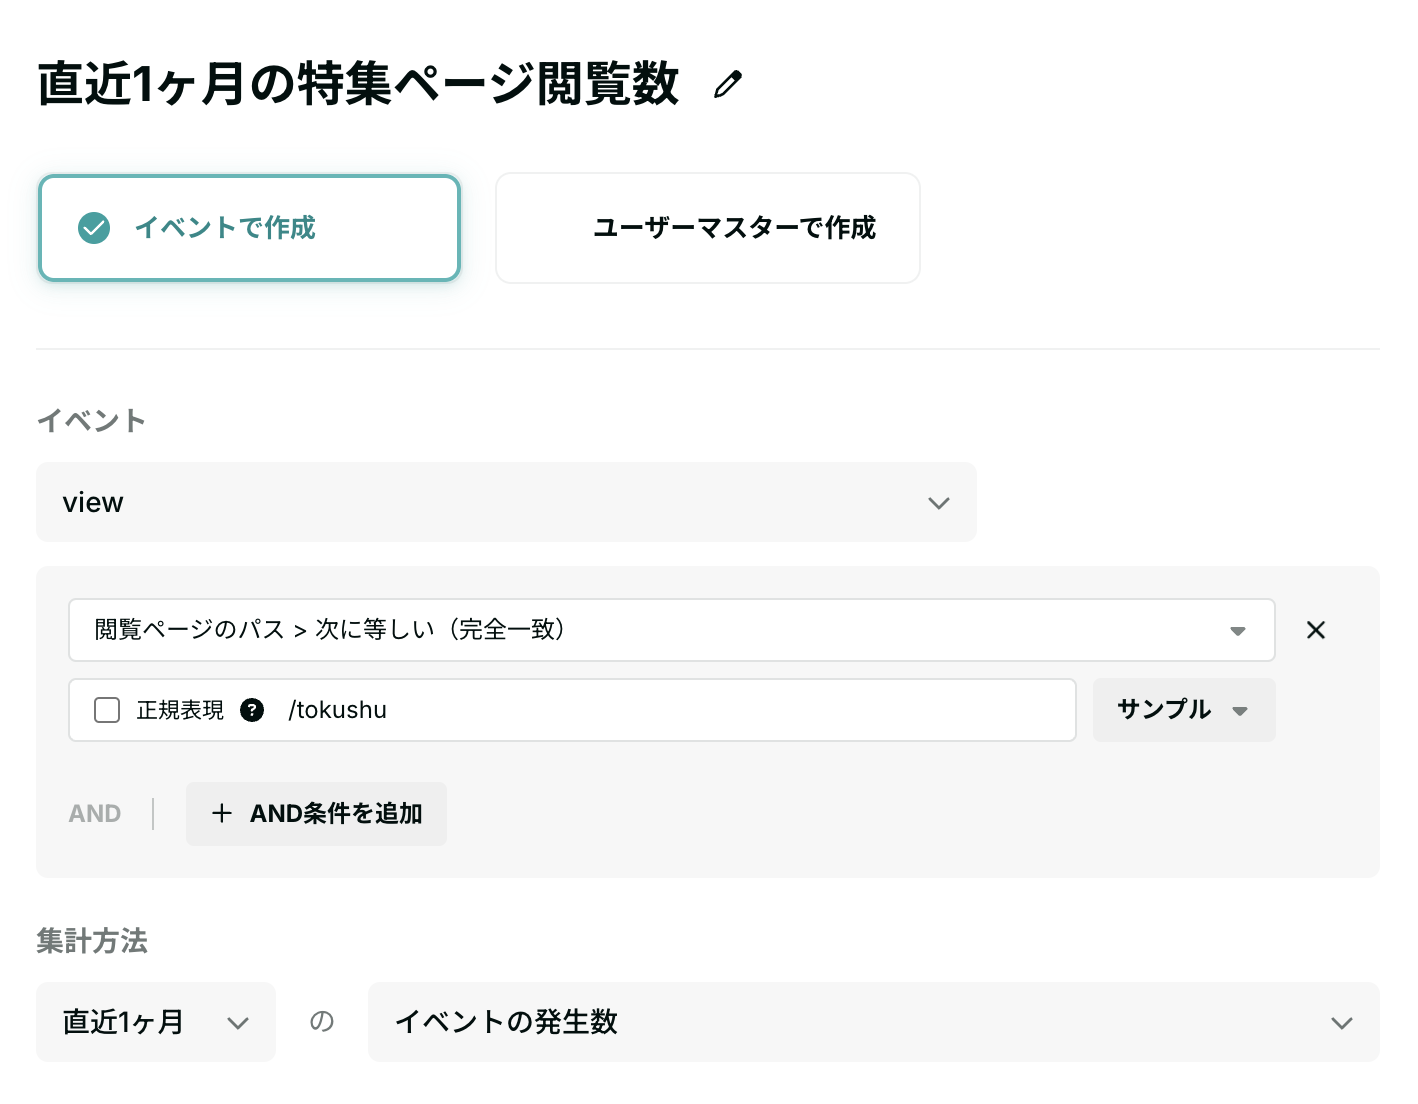Screen dimensions: 1418x1104
Task: Remove the condition with the X icon
Action: pyautogui.click(x=1316, y=630)
